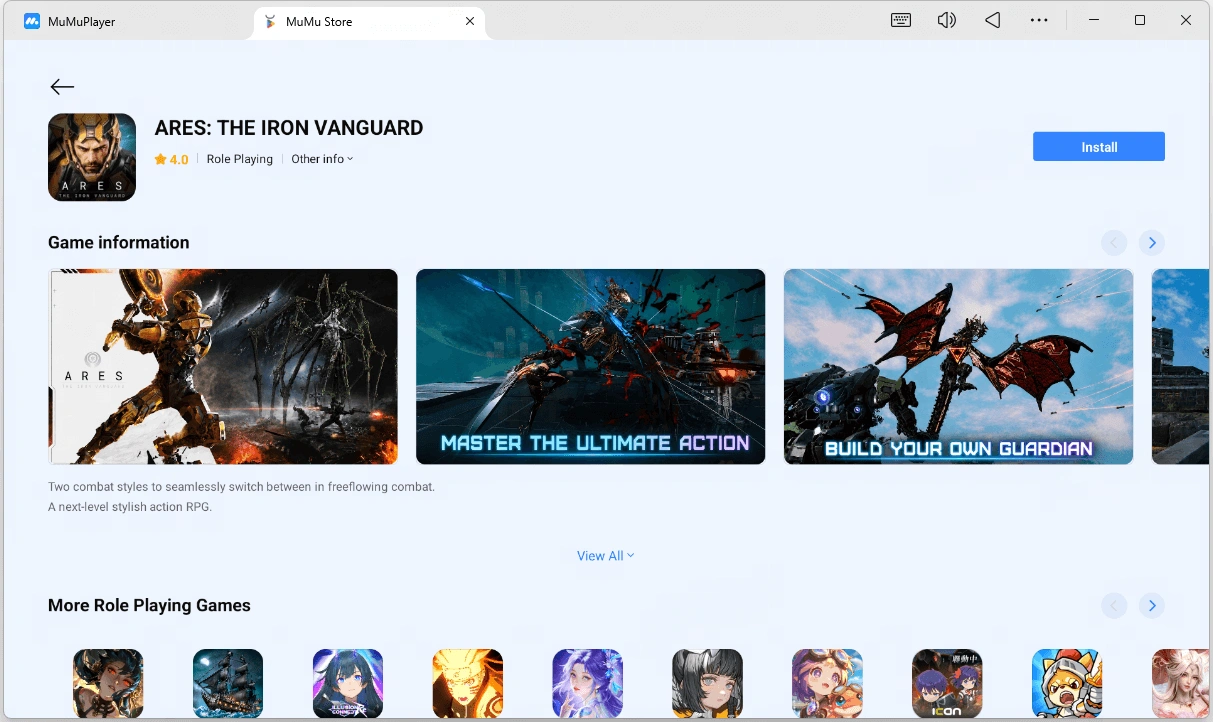Expand the Other info dropdown
This screenshot has height=722, width=1213.
tap(322, 159)
